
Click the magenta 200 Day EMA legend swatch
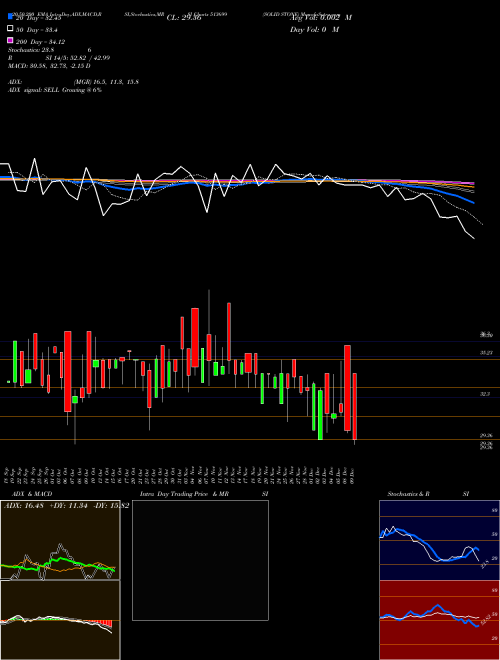[11, 41]
